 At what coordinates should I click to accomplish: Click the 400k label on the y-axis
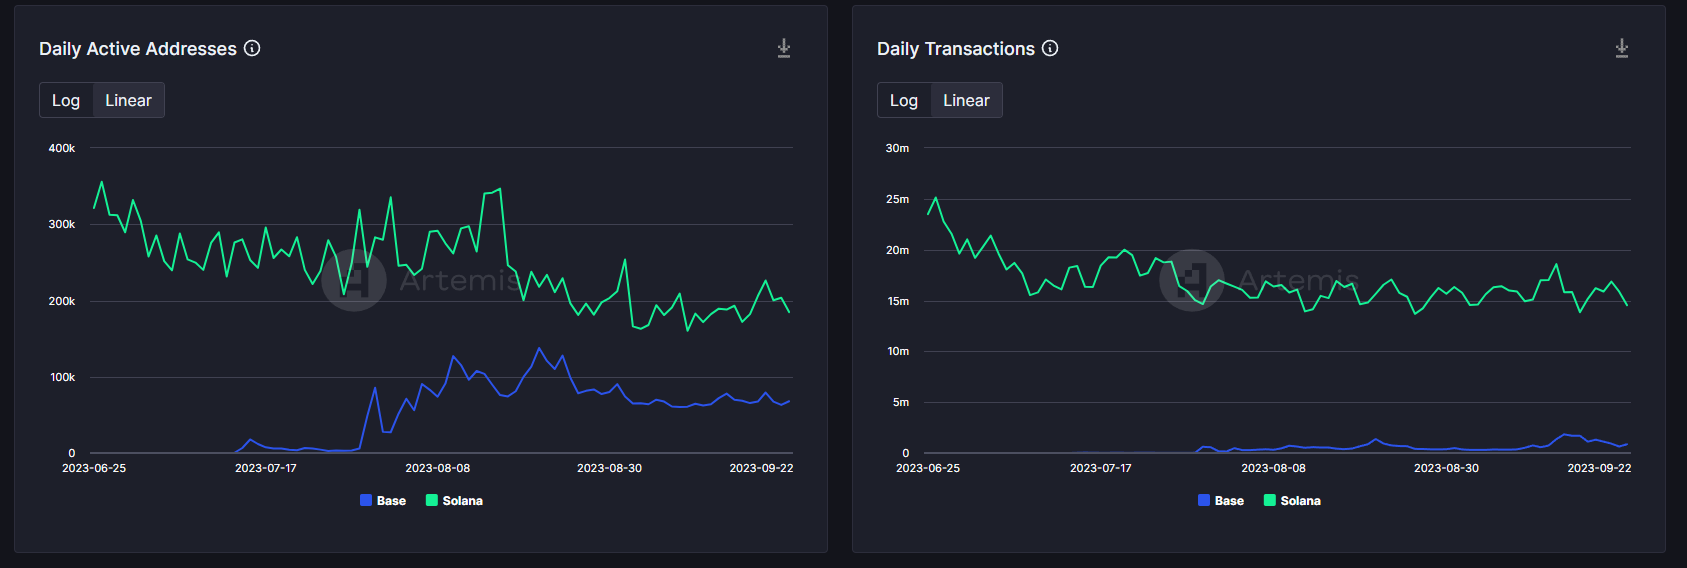tap(62, 148)
